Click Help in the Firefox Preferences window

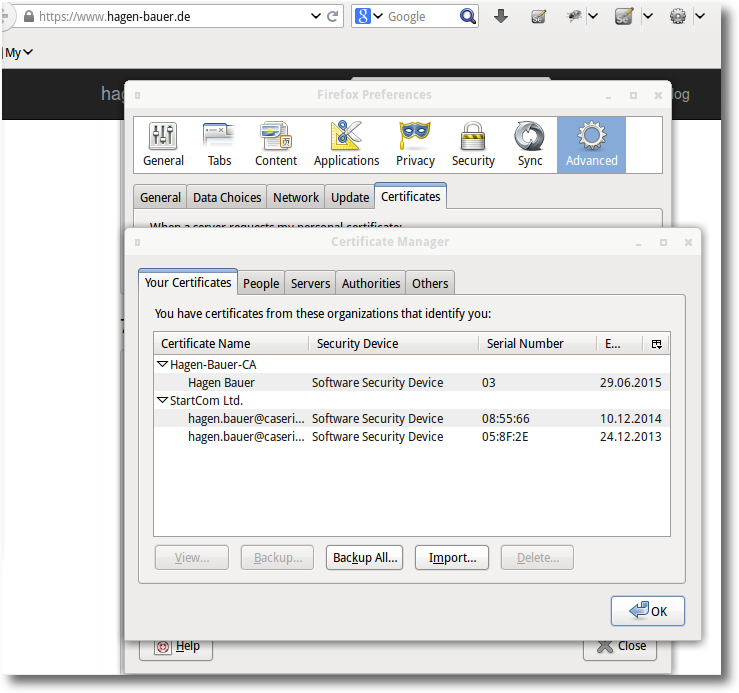click(176, 647)
